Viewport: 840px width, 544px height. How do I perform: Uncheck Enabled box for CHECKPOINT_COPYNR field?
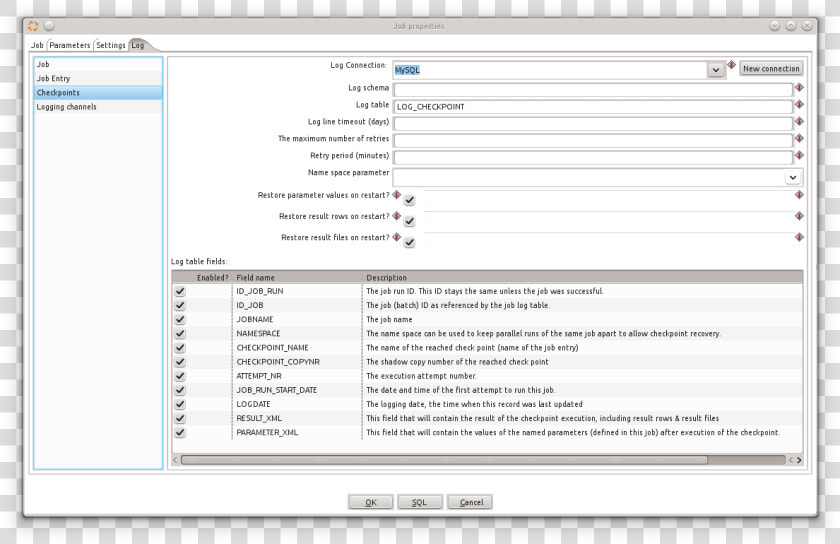180,362
